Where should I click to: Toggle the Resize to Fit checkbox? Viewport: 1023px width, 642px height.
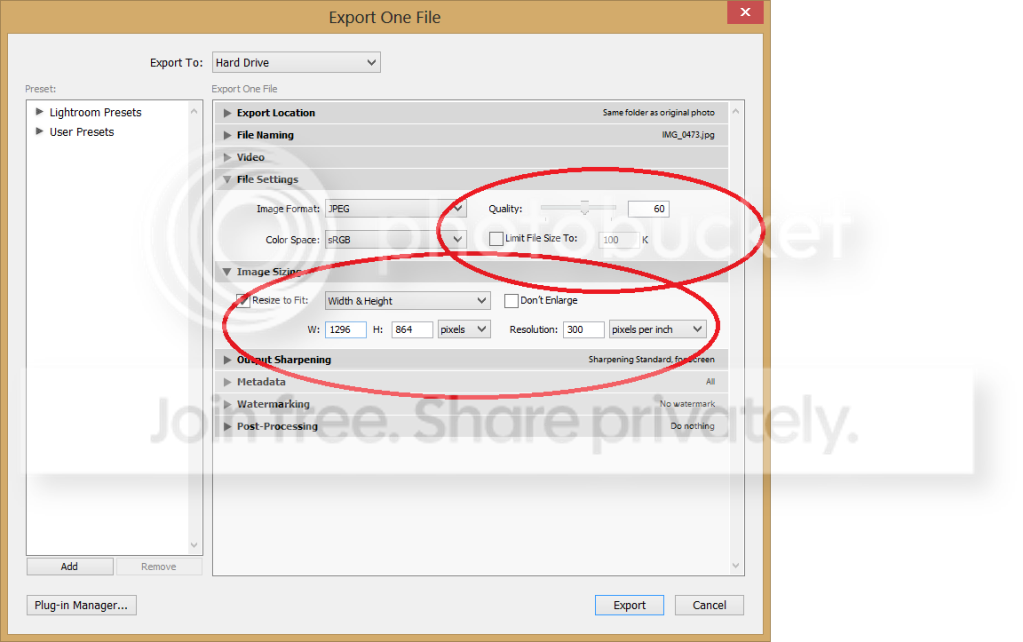(243, 300)
